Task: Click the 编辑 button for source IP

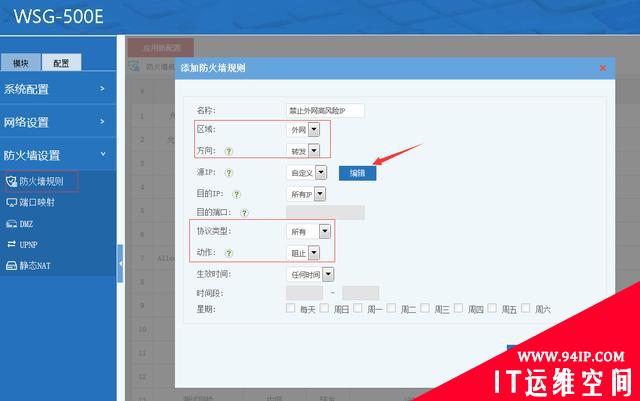Action: click(358, 173)
